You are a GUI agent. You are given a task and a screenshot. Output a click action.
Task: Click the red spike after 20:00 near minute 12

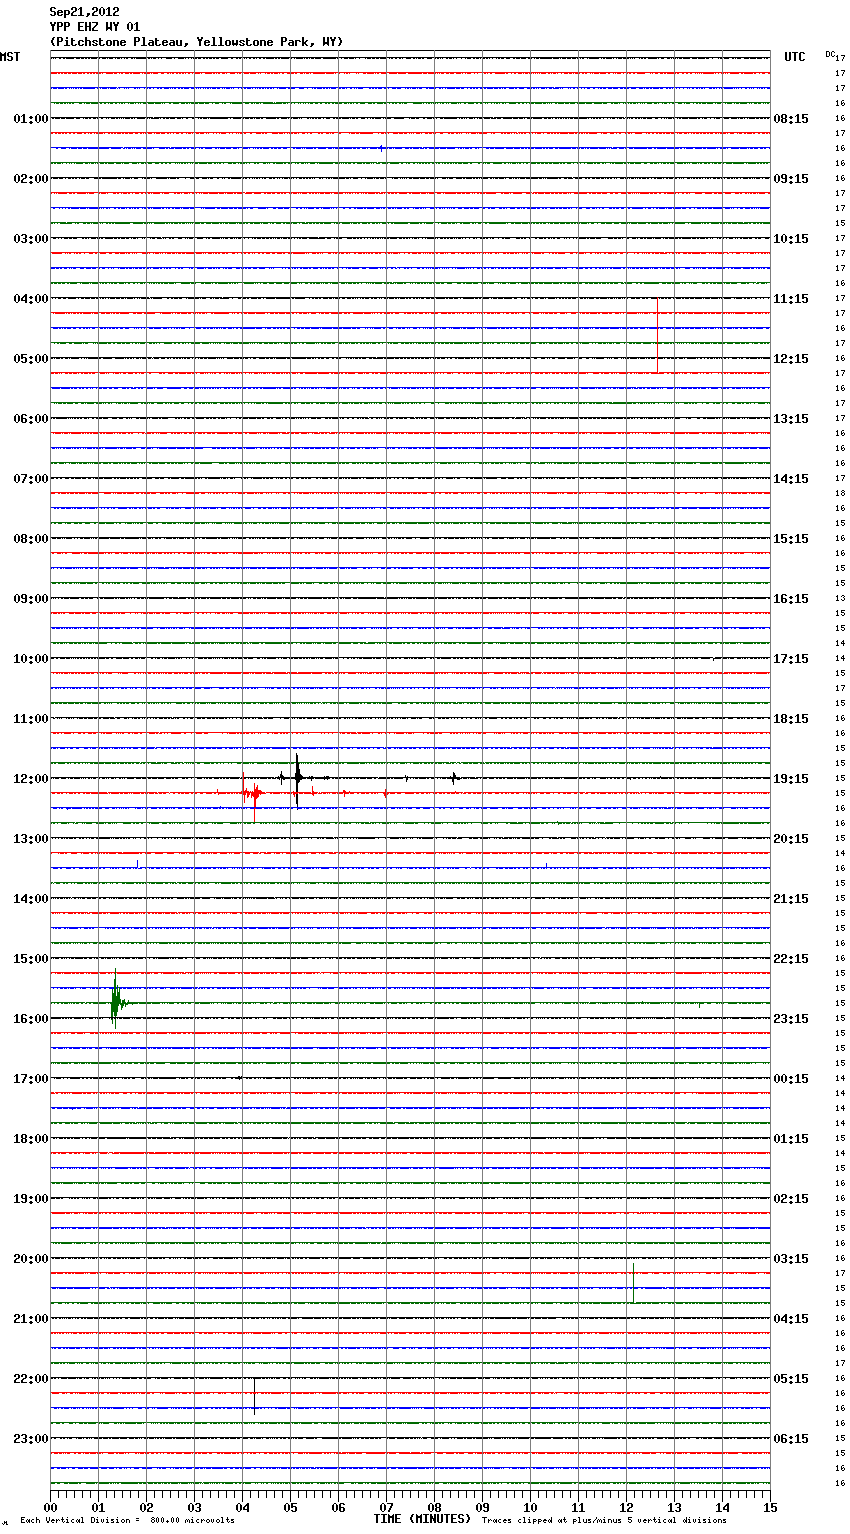coord(633,1282)
